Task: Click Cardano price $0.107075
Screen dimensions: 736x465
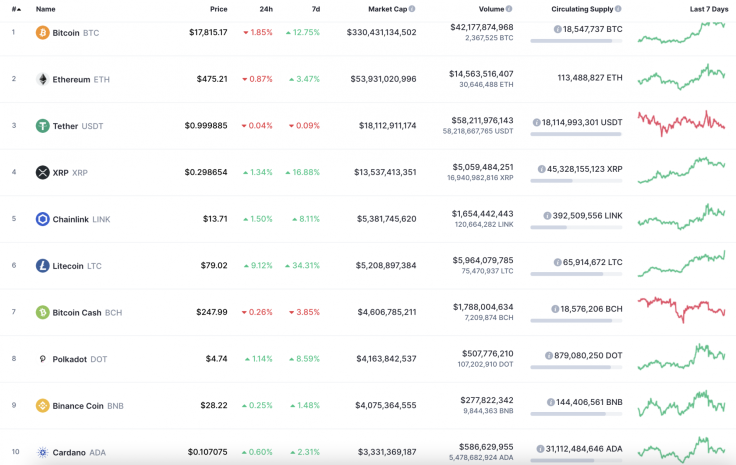Action: [x=207, y=452]
